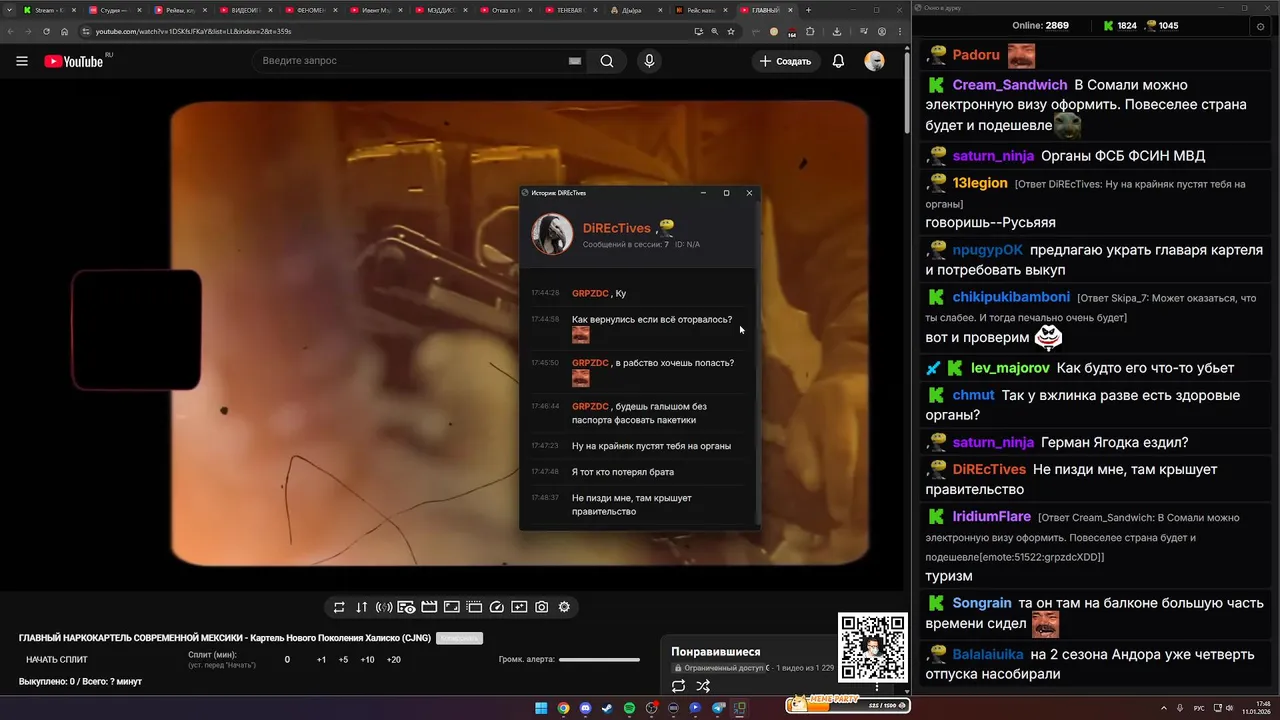Open the gear settings icon in player toolbar
The width and height of the screenshot is (1280, 720).
point(564,607)
